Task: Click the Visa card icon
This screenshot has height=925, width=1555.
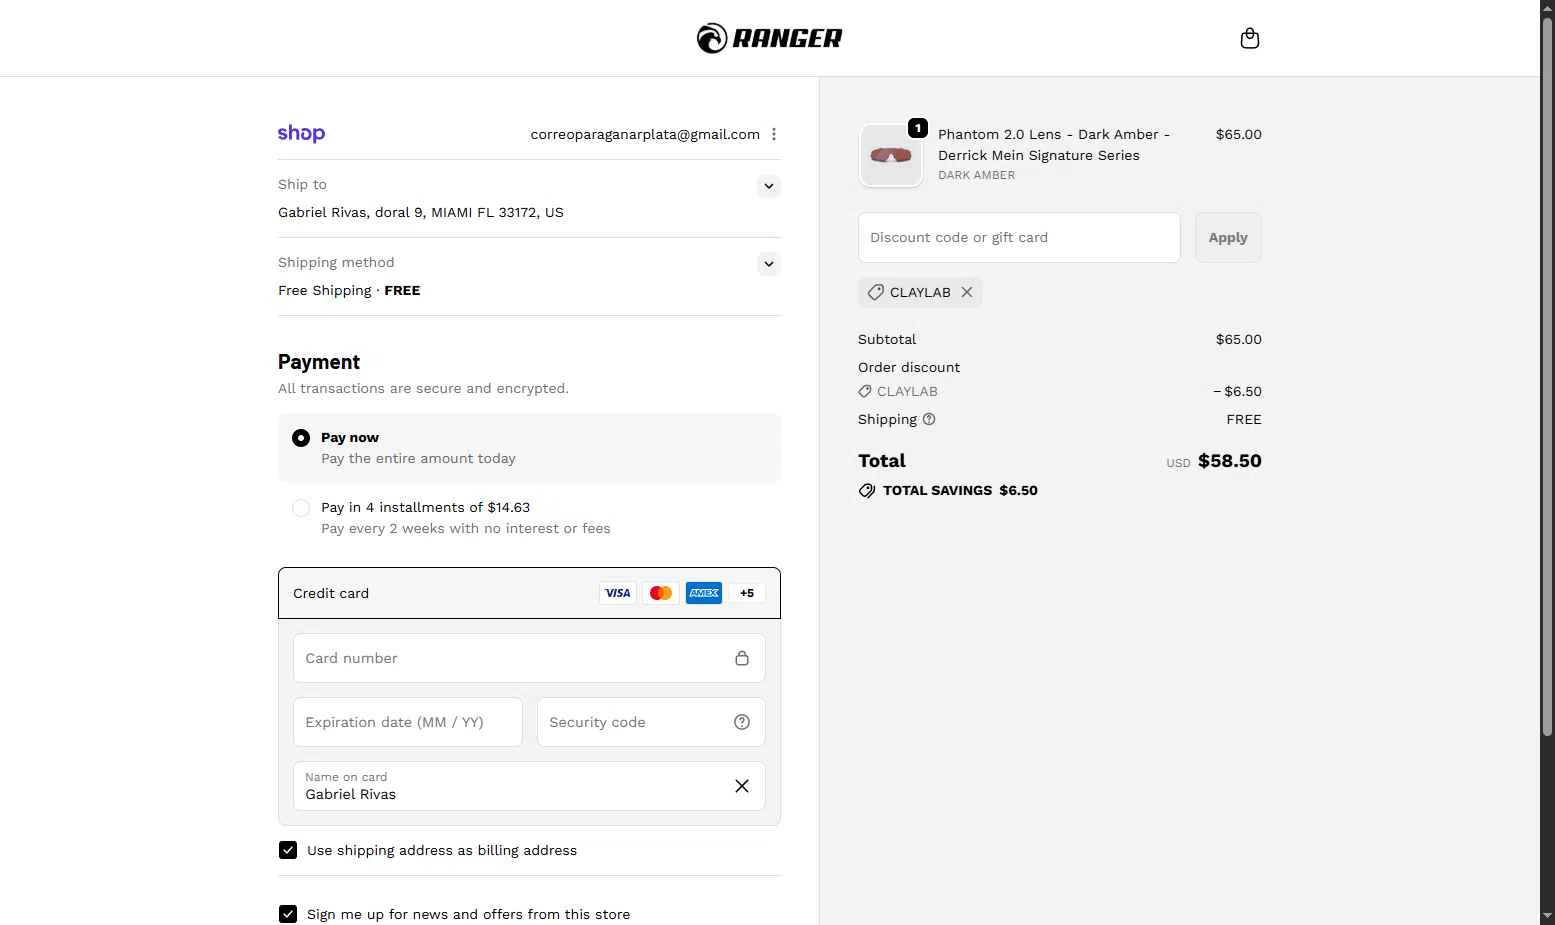Action: pos(618,593)
